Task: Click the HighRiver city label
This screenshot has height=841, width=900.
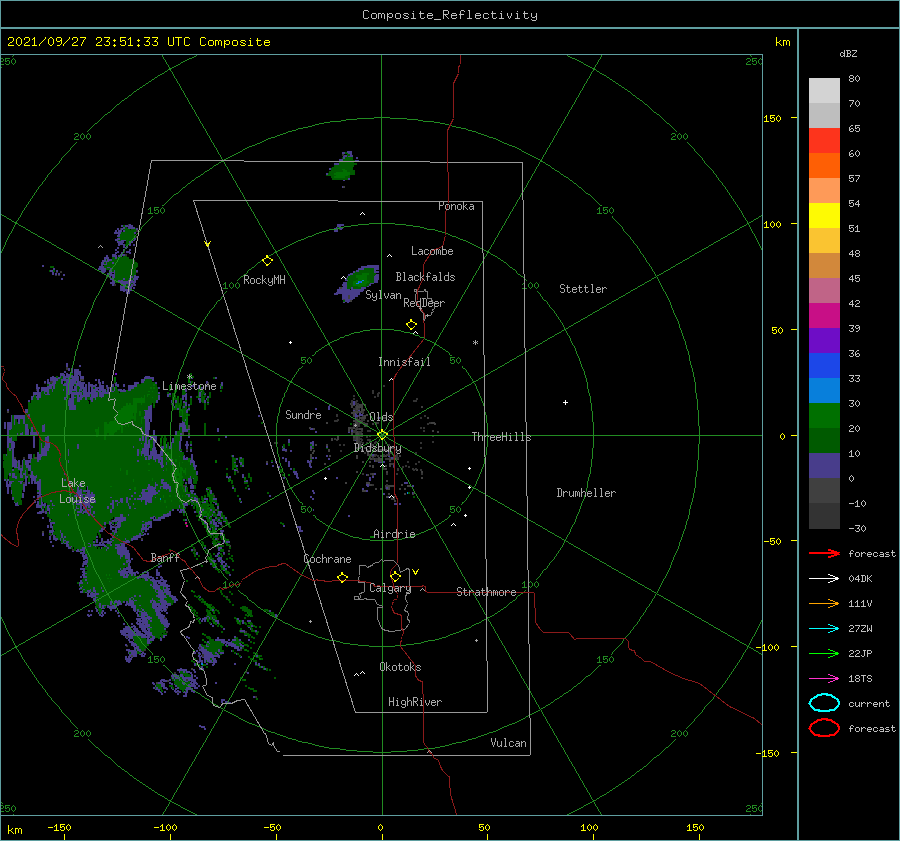Action: (x=415, y=702)
